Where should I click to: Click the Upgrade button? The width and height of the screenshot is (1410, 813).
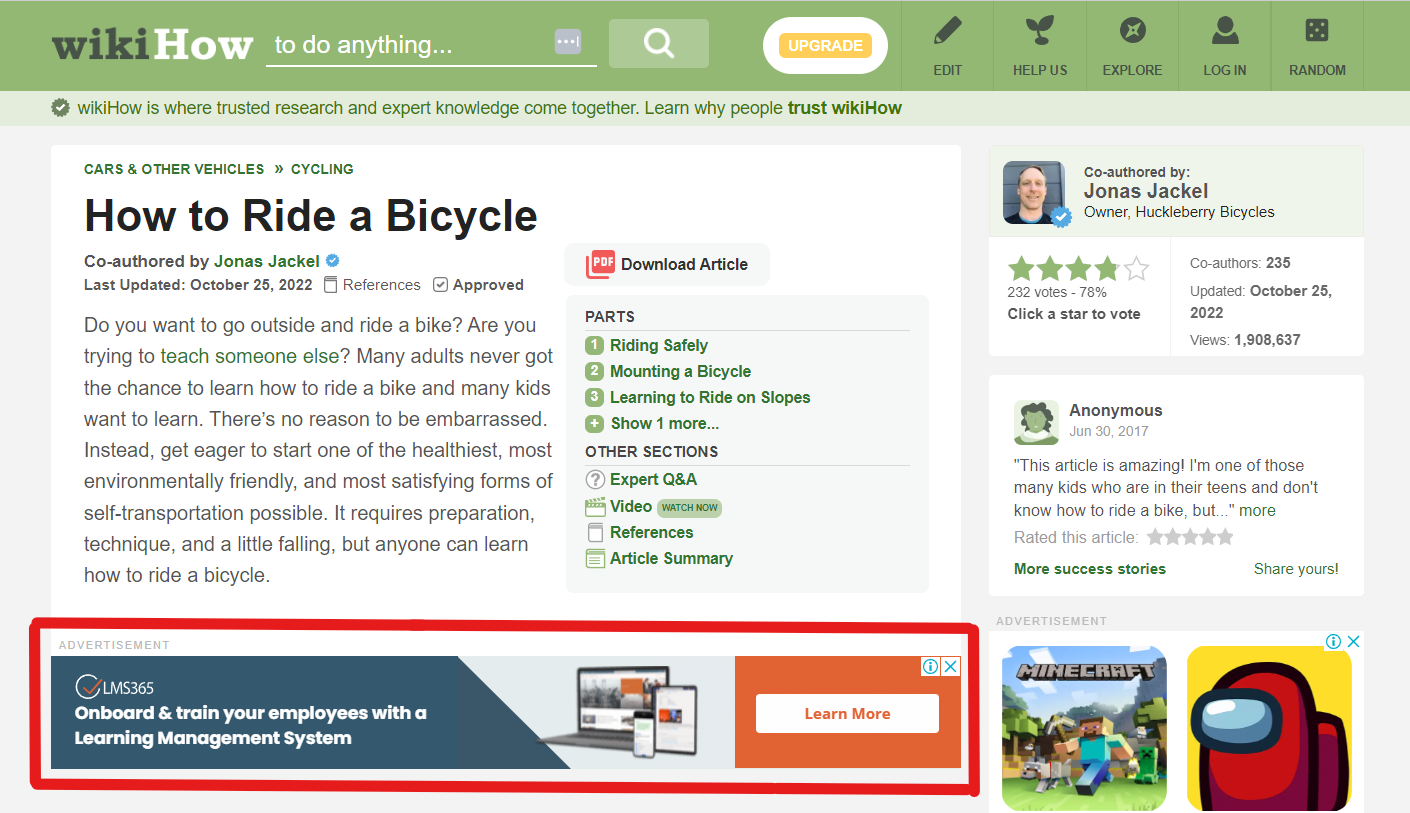[825, 45]
